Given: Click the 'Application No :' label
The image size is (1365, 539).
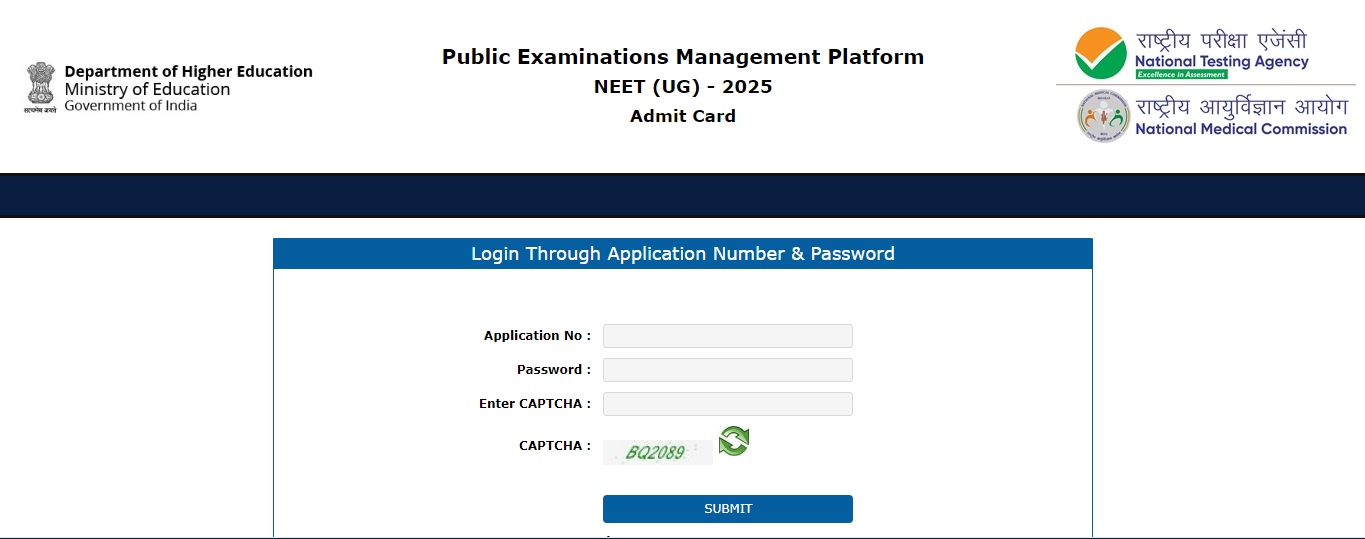Looking at the screenshot, I should click(537, 336).
